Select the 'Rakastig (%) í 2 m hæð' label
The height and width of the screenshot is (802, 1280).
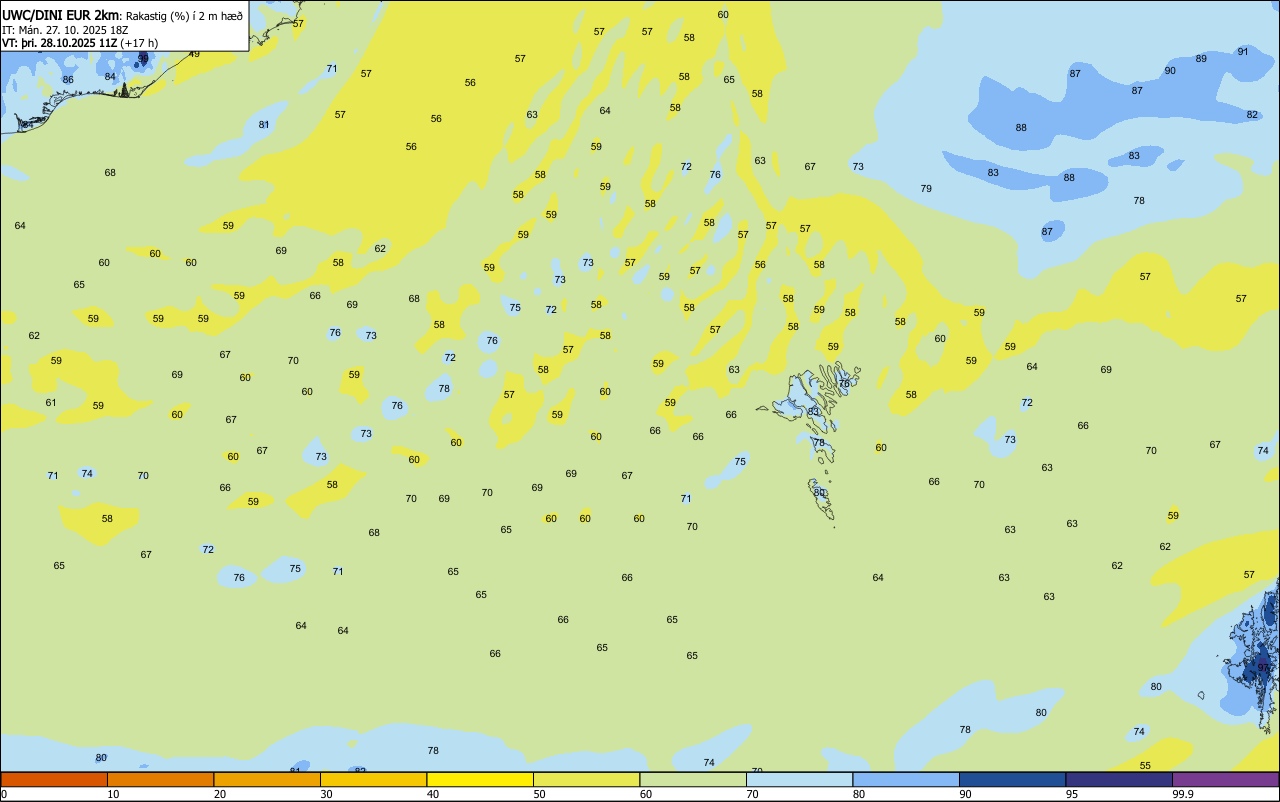pyautogui.click(x=184, y=15)
